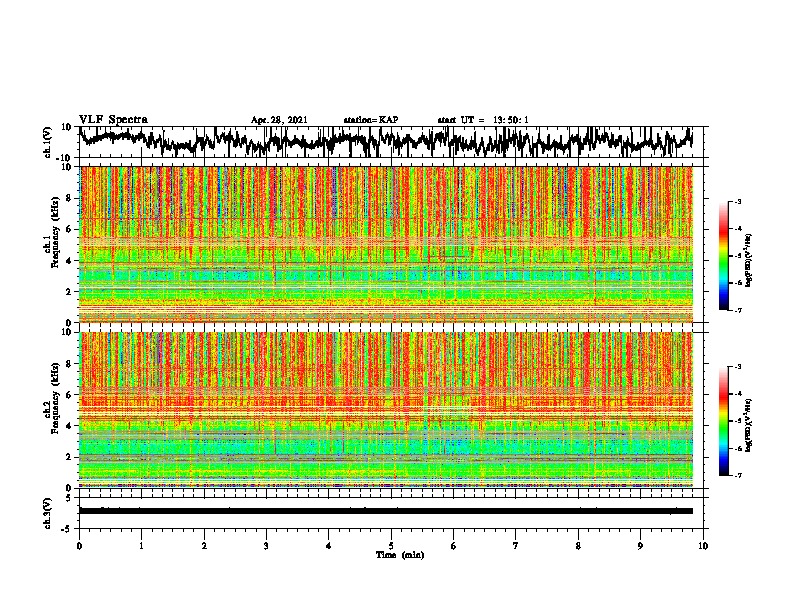The width and height of the screenshot is (792, 612).
Task: Click the 'start UT = 13:50: 1' text
Action: click(x=483, y=120)
